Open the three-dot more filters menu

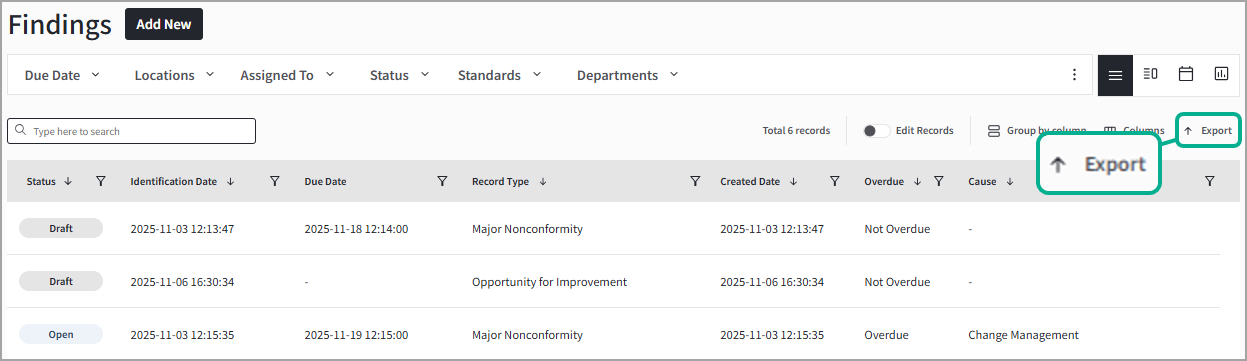click(1074, 75)
